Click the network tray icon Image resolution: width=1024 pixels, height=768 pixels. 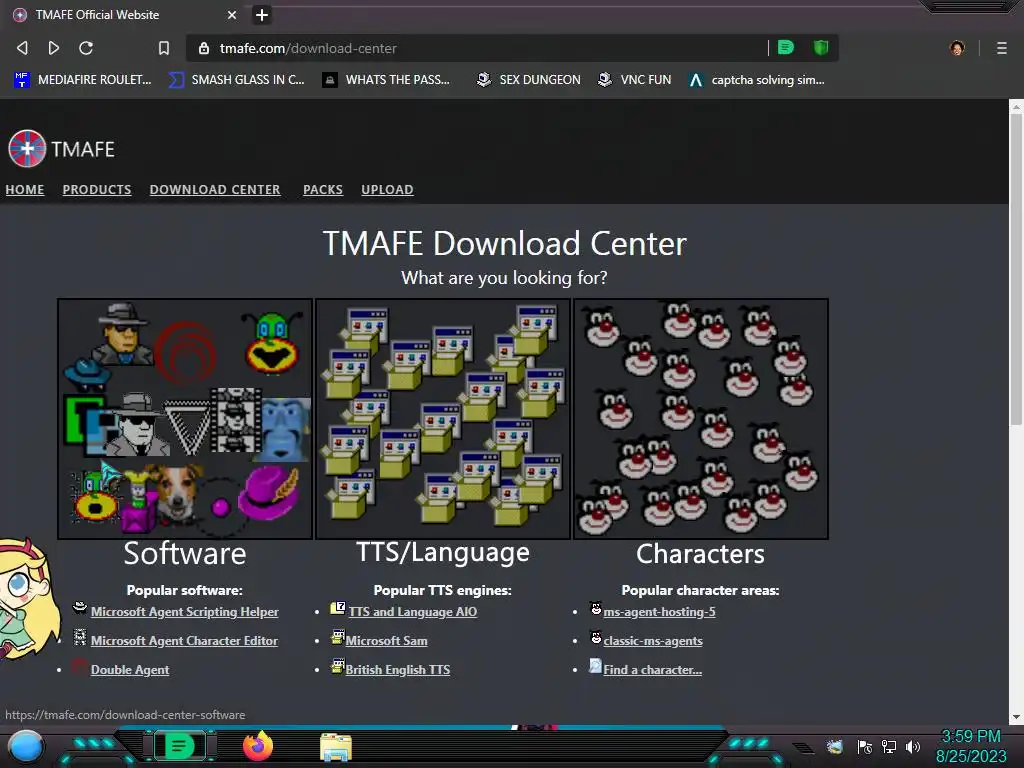click(888, 746)
